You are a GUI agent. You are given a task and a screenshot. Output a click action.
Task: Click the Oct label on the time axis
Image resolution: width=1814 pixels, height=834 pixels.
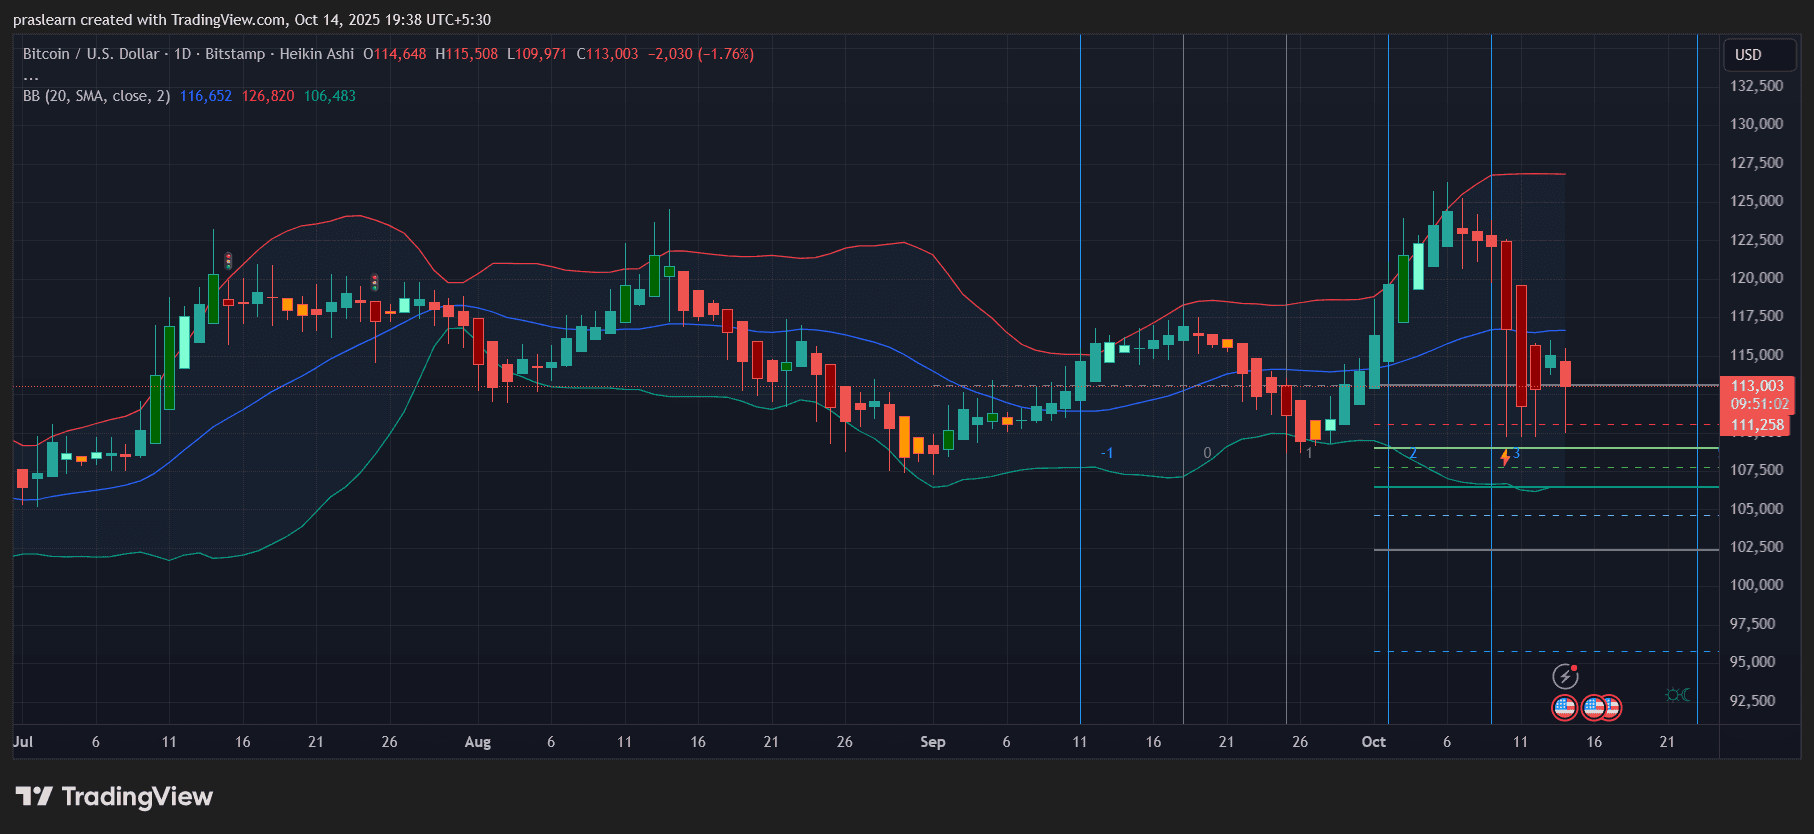coord(1373,742)
